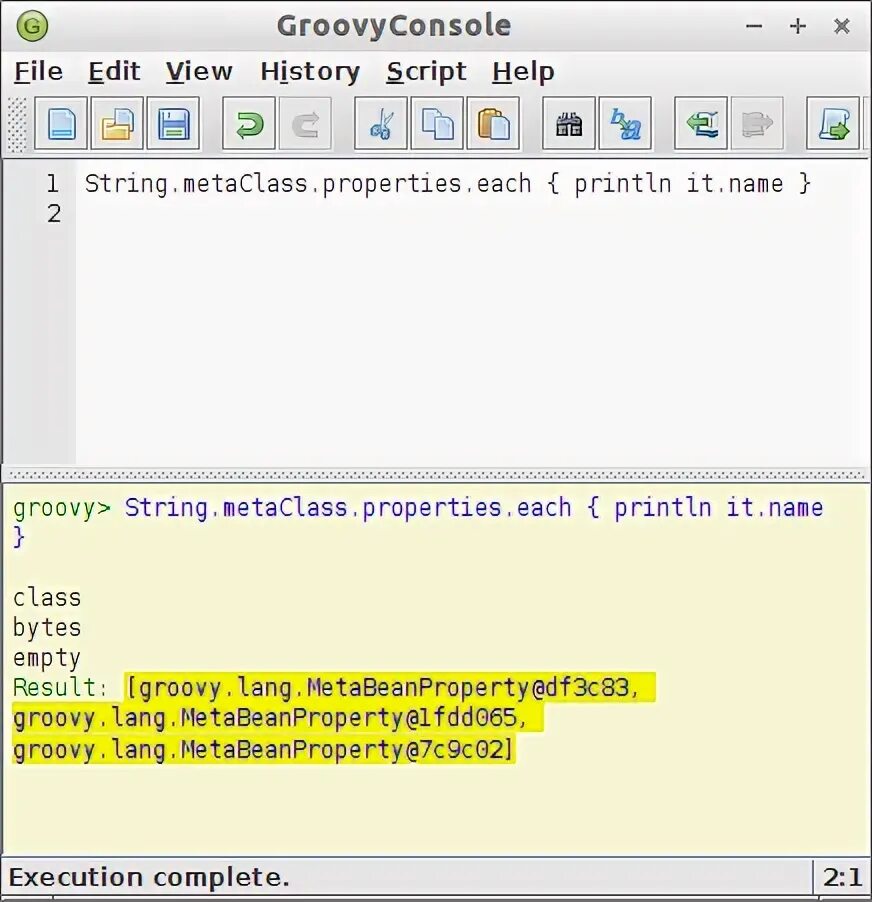The height and width of the screenshot is (902, 872).
Task: Click the 'Execution complete.' status text
Action: tap(150, 878)
